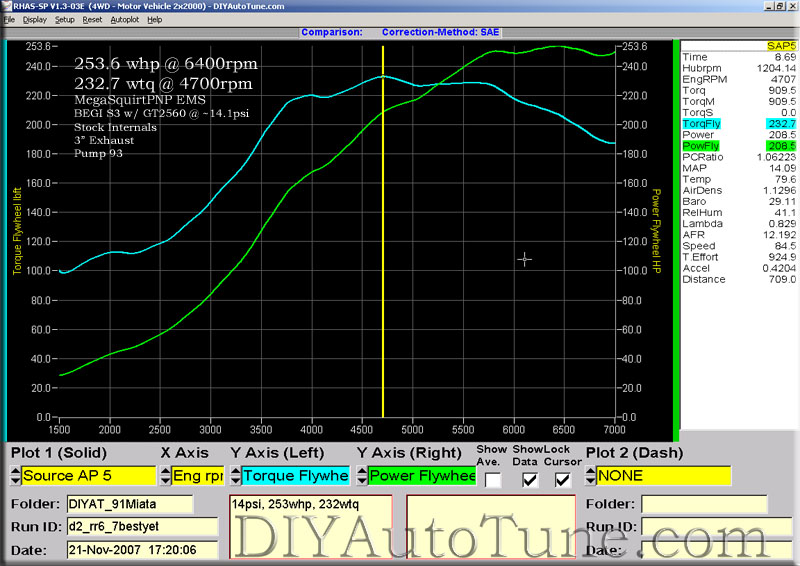Select the Power Flywheel Y axis field
800x566 pixels.
pyautogui.click(x=422, y=476)
